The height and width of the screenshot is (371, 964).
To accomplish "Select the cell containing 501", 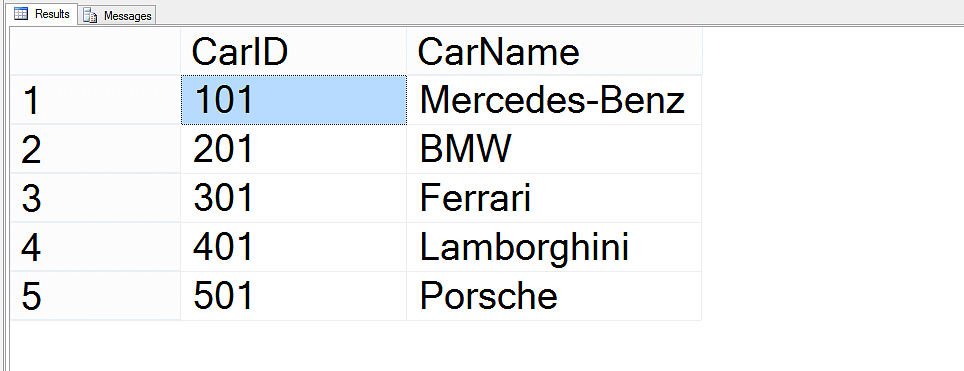I will 293,296.
